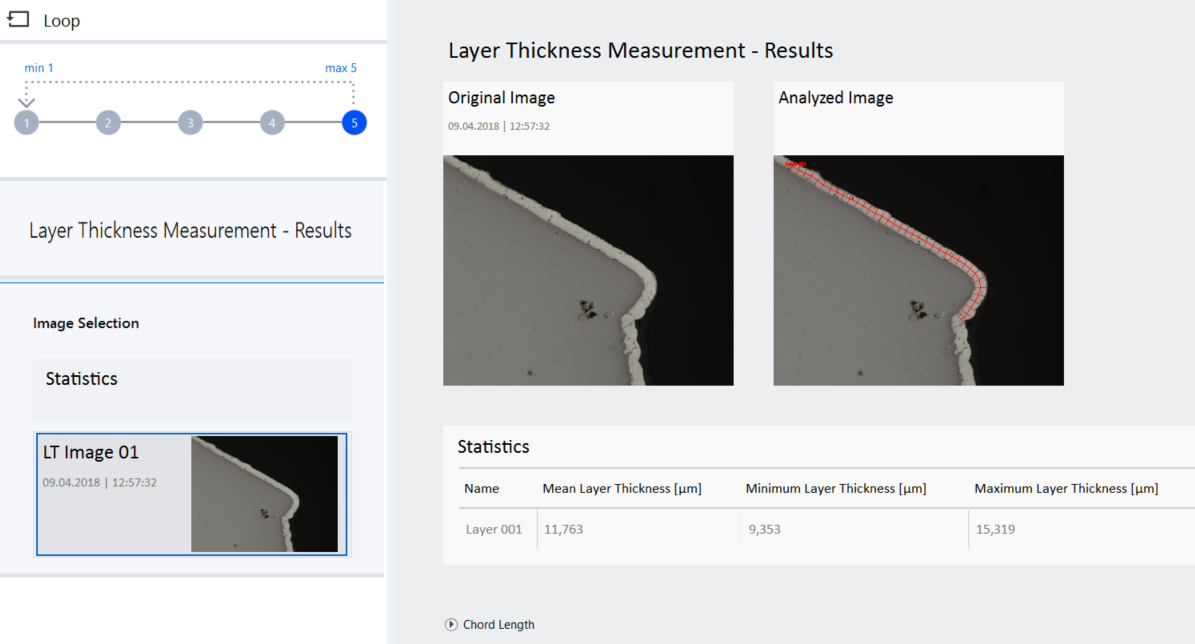Click loop step 3 circle
The width and height of the screenshot is (1195, 644).
point(190,122)
